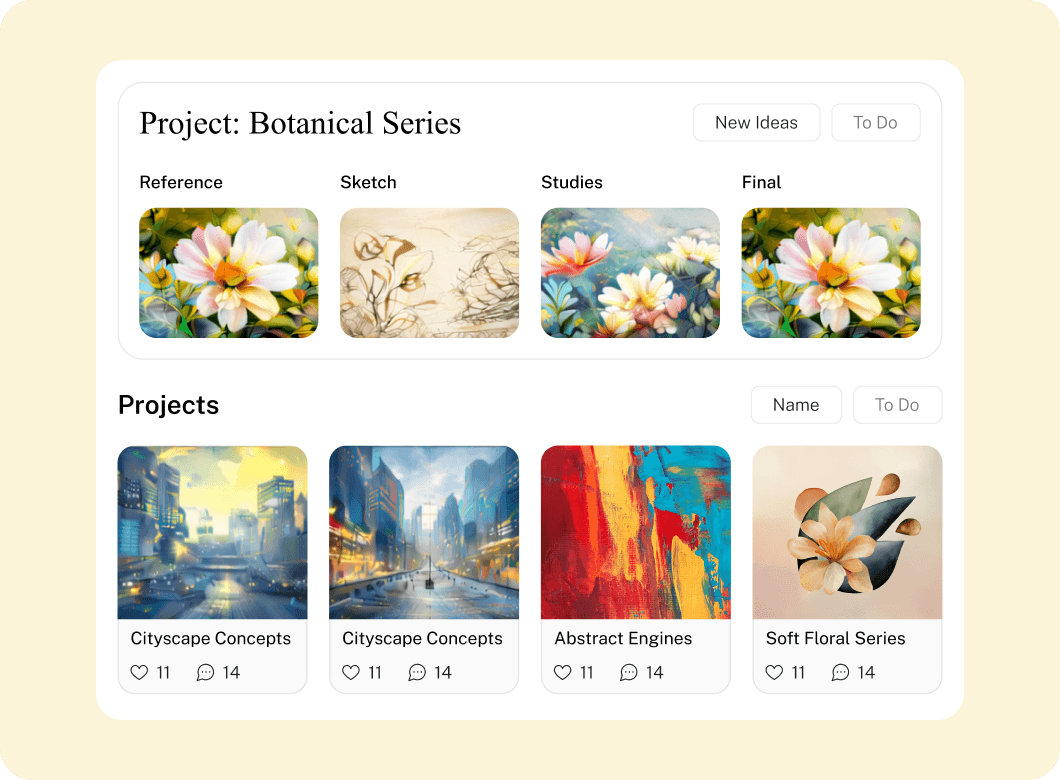Click the comment icon under Abstract Engines
Viewport: 1060px width, 780px height.
[x=629, y=673]
